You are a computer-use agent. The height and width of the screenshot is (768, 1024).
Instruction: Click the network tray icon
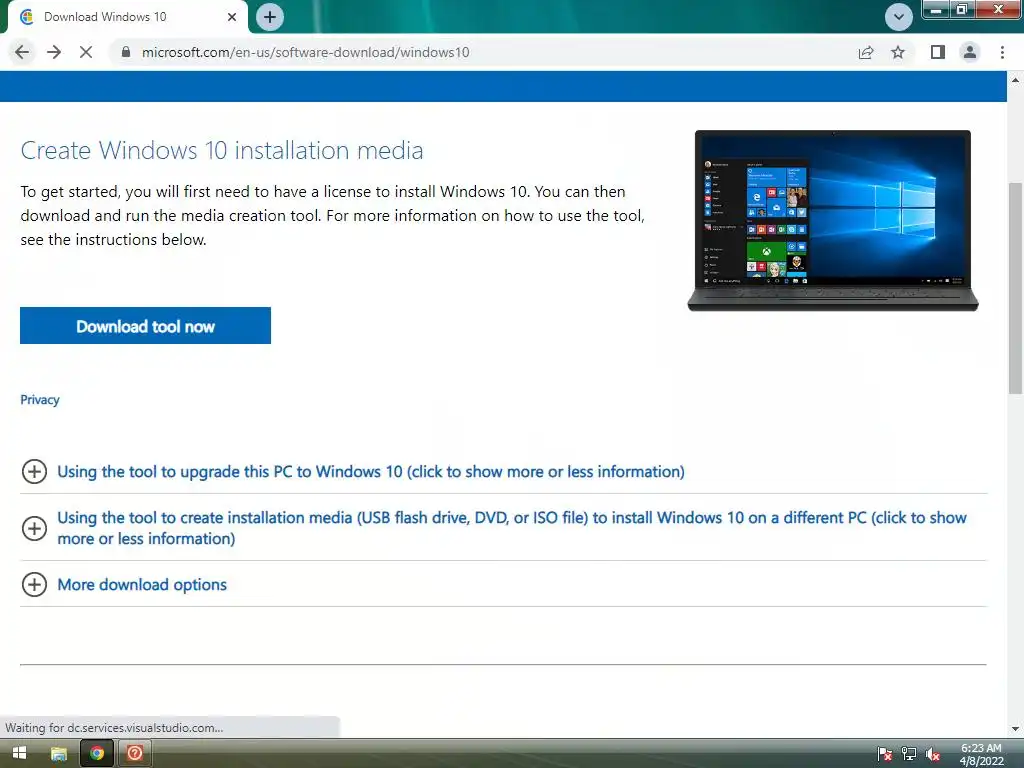pos(908,754)
